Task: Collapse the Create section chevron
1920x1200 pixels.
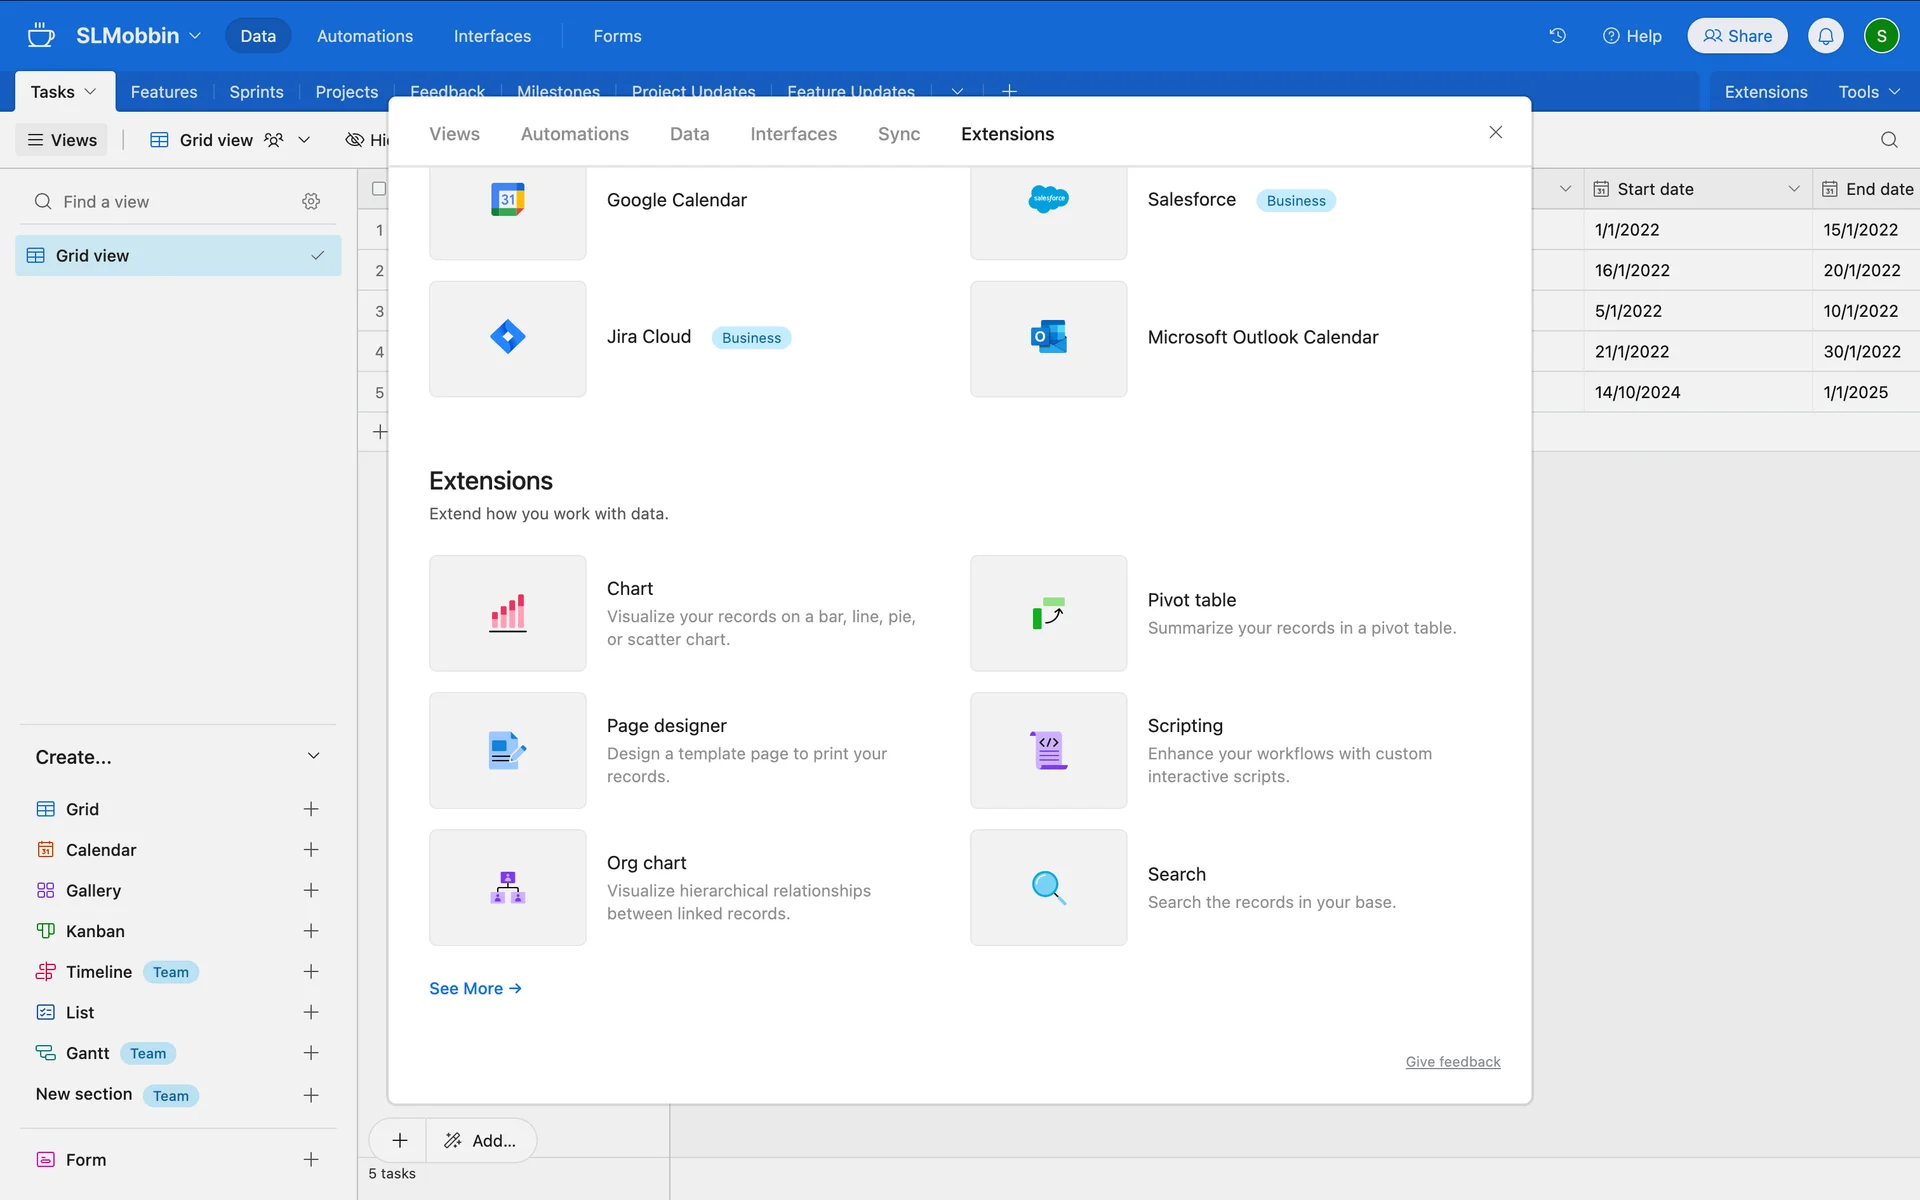Action: click(x=313, y=756)
